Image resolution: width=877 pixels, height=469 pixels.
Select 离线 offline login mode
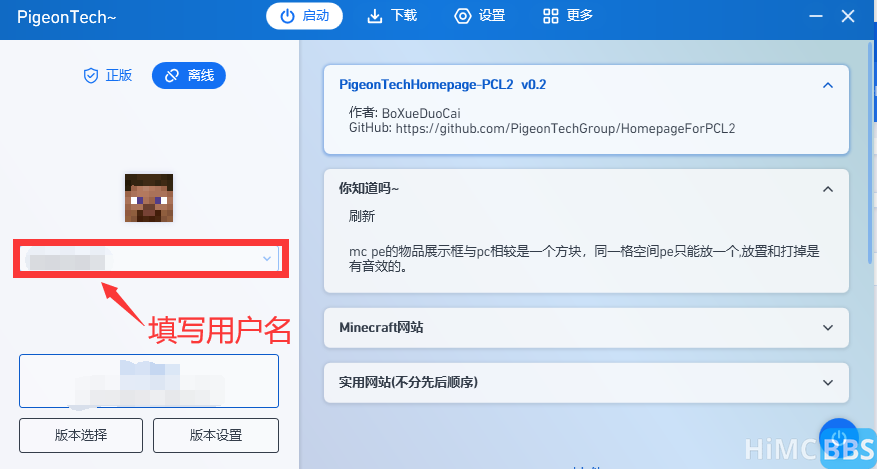pyautogui.click(x=188, y=75)
